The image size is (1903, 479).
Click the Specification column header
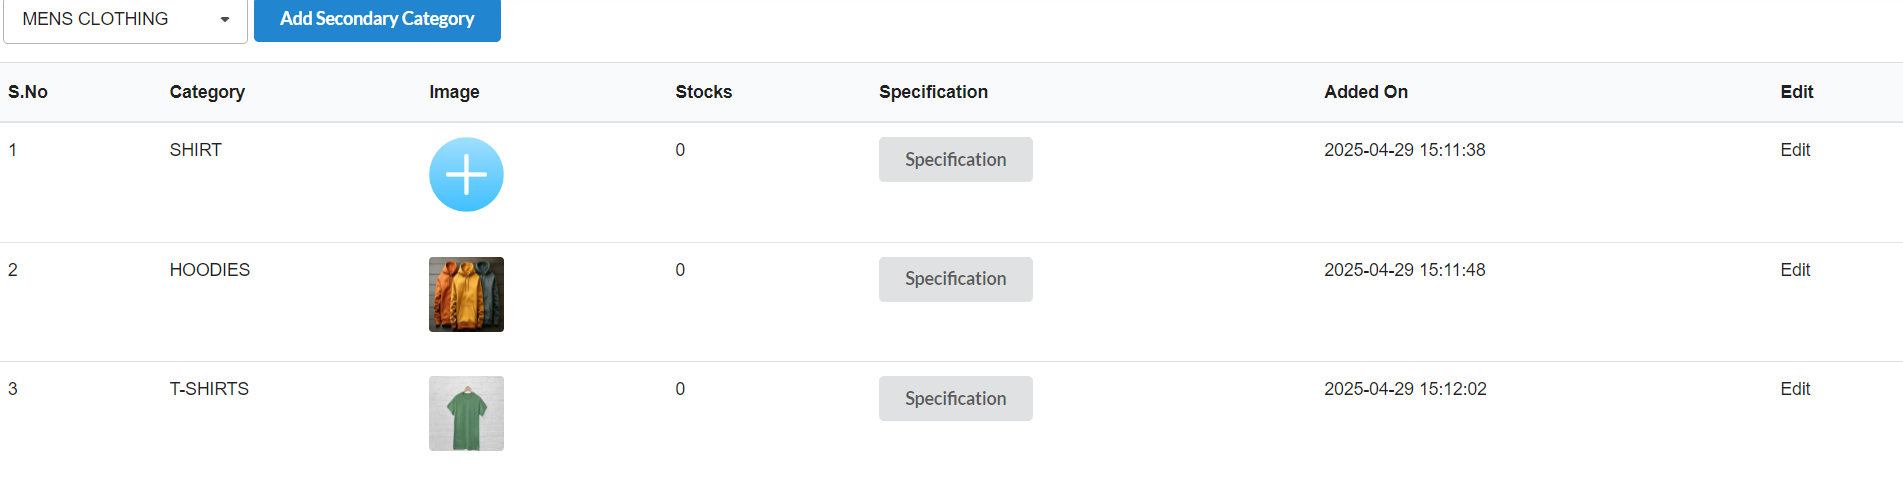[933, 92]
